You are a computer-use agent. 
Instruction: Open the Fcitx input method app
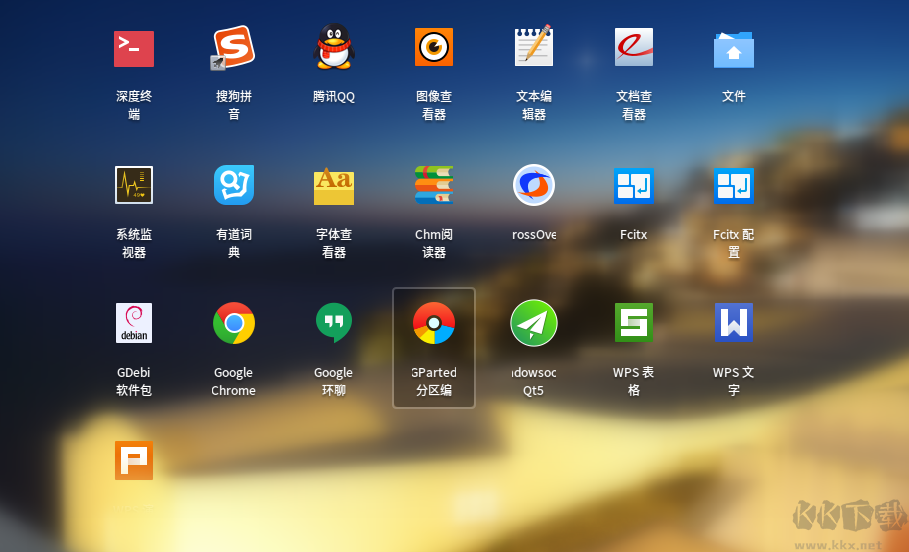pos(634,186)
